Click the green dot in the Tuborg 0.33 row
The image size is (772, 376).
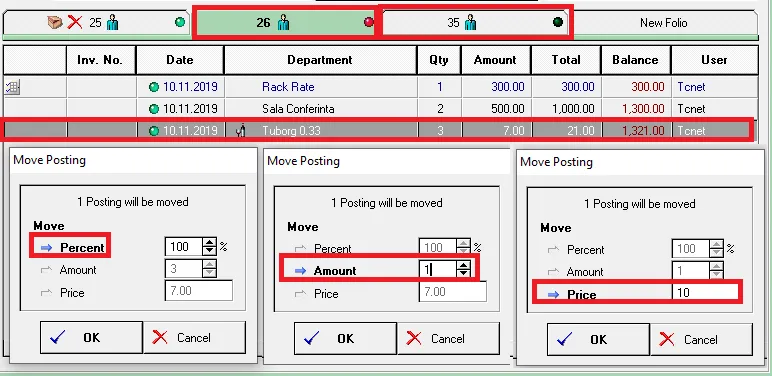[x=154, y=131]
